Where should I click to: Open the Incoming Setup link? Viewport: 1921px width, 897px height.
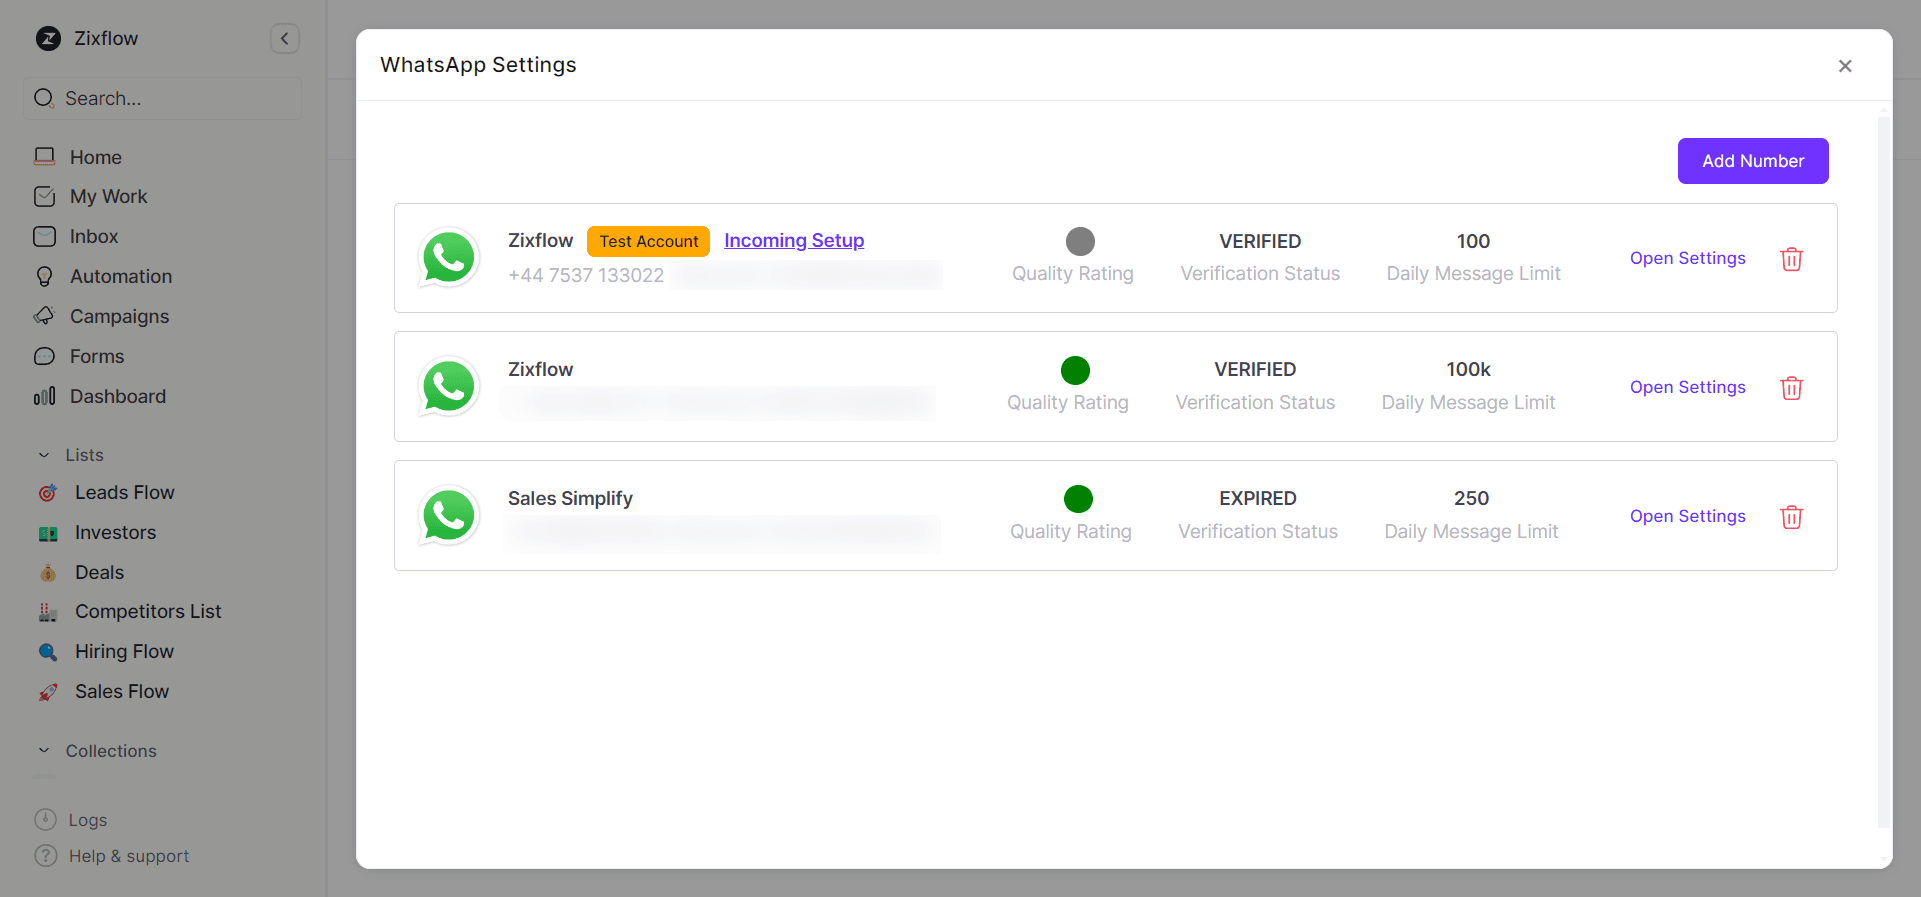793,241
